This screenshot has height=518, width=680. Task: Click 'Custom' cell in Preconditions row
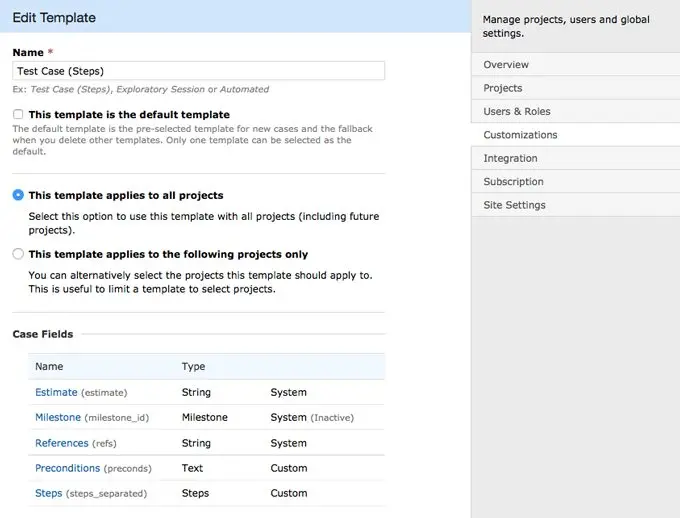(289, 468)
